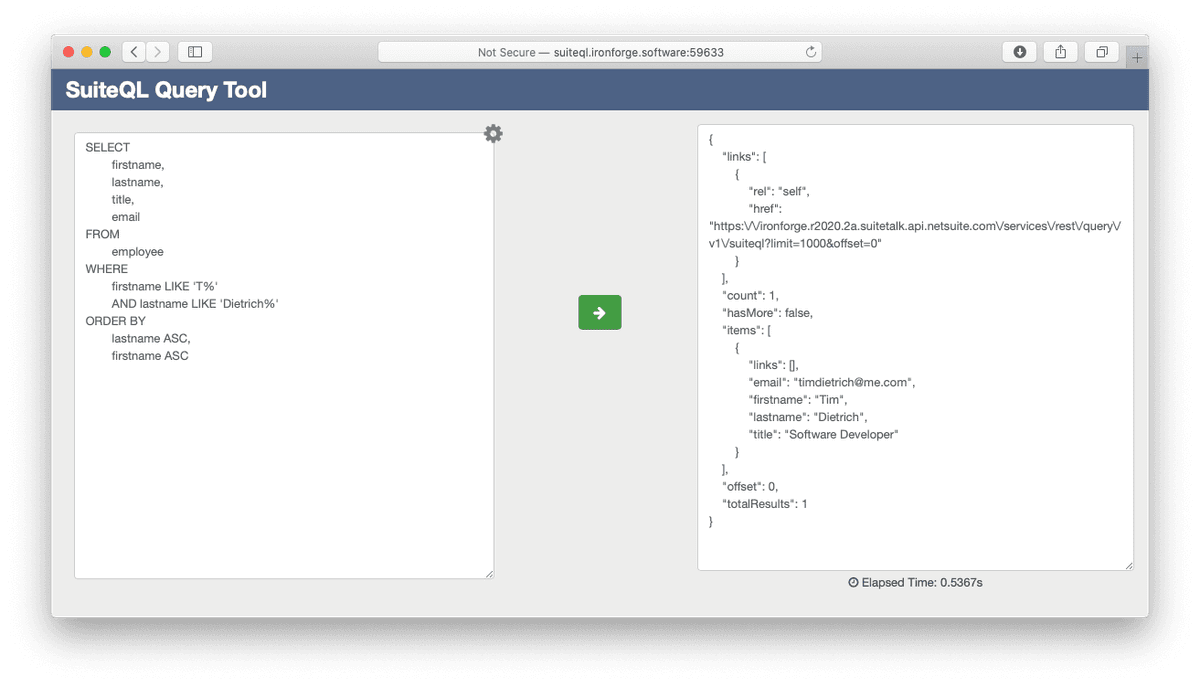This screenshot has width=1200, height=685.
Task: Open Safari's Downloads icon
Action: click(x=1019, y=51)
